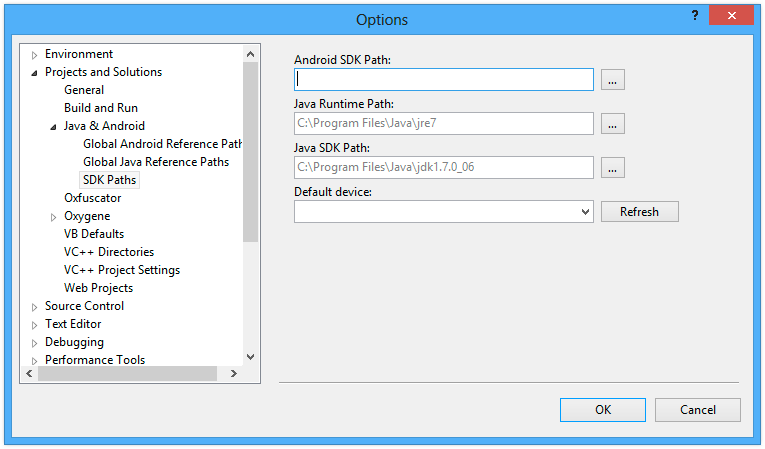
Task: Select the Java & Android label
Action: click(104, 126)
